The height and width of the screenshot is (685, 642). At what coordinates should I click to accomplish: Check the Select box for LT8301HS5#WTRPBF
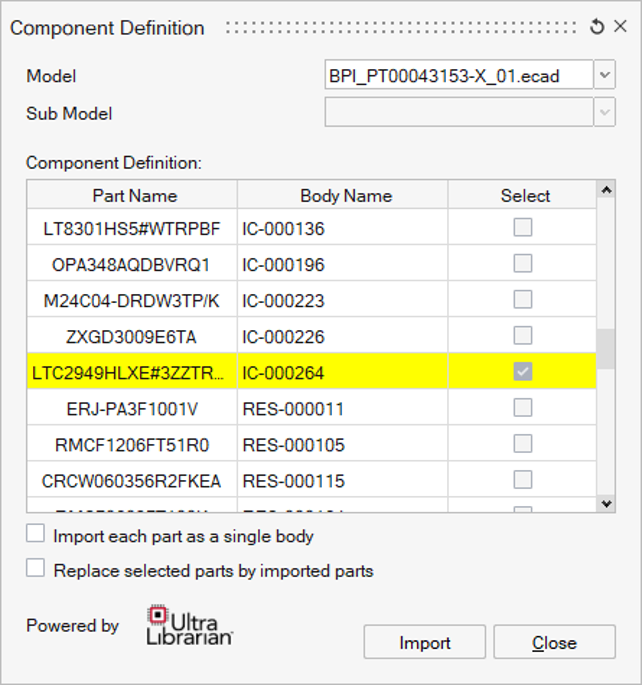523,228
